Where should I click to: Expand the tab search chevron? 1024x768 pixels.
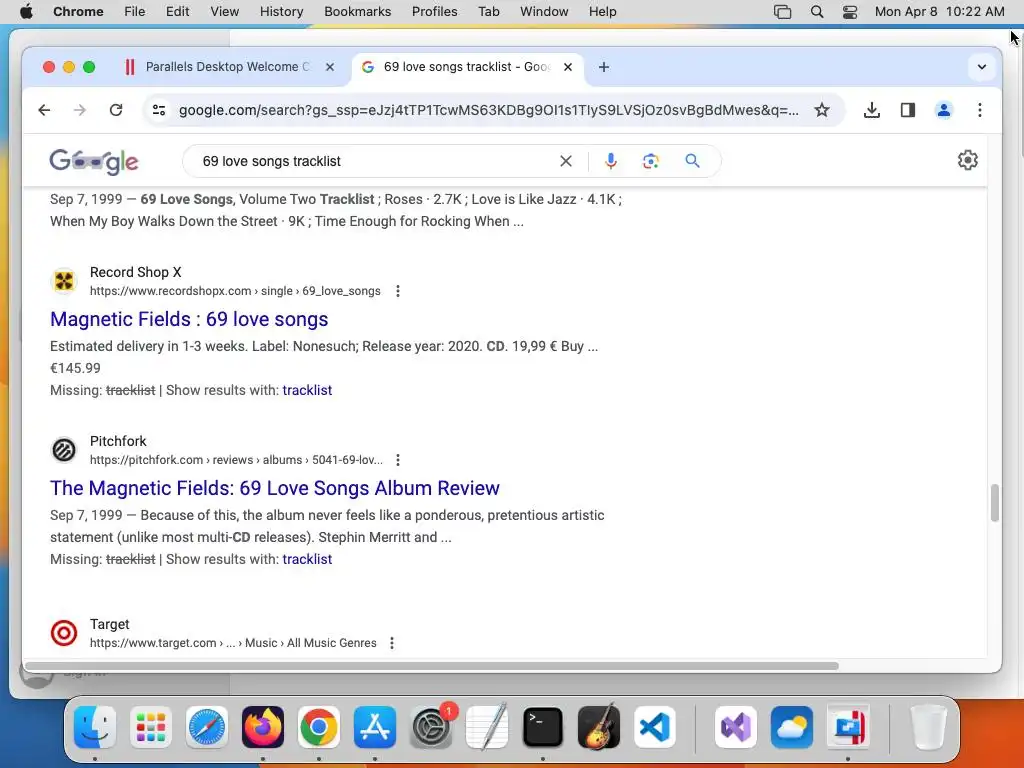tap(982, 67)
